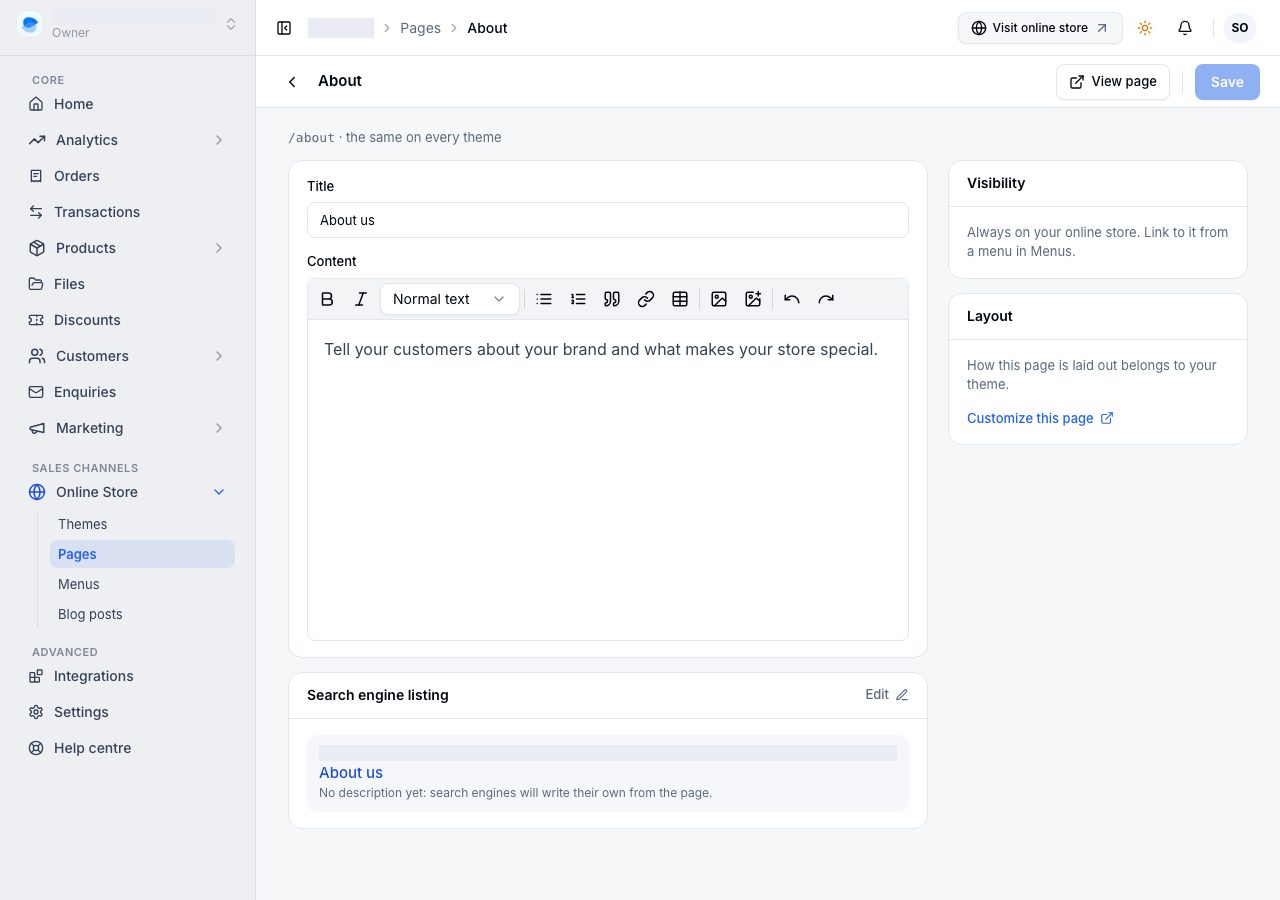Screen dimensions: 1280x900
Task: Go back using the arrow beside About
Action: 292,82
